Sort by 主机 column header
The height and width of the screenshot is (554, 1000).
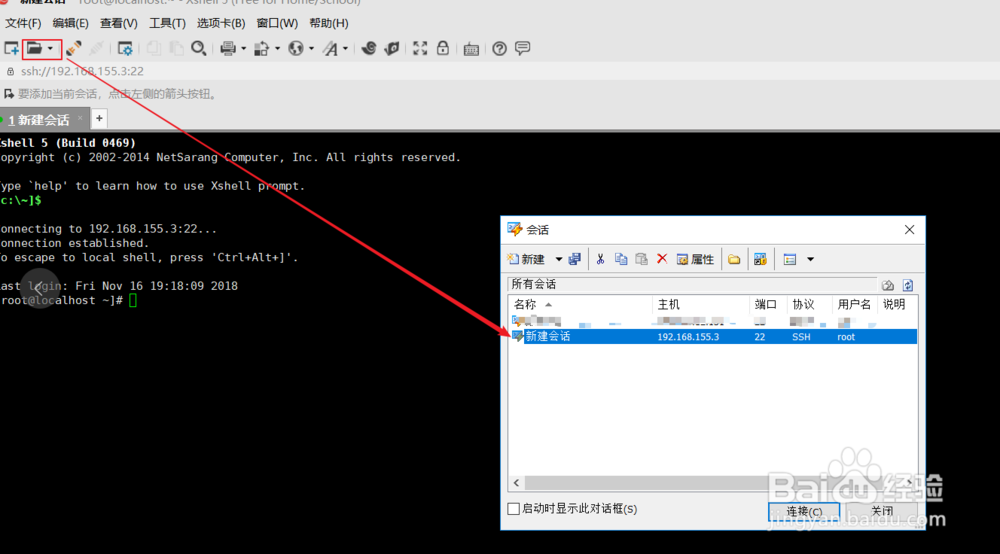[700, 305]
